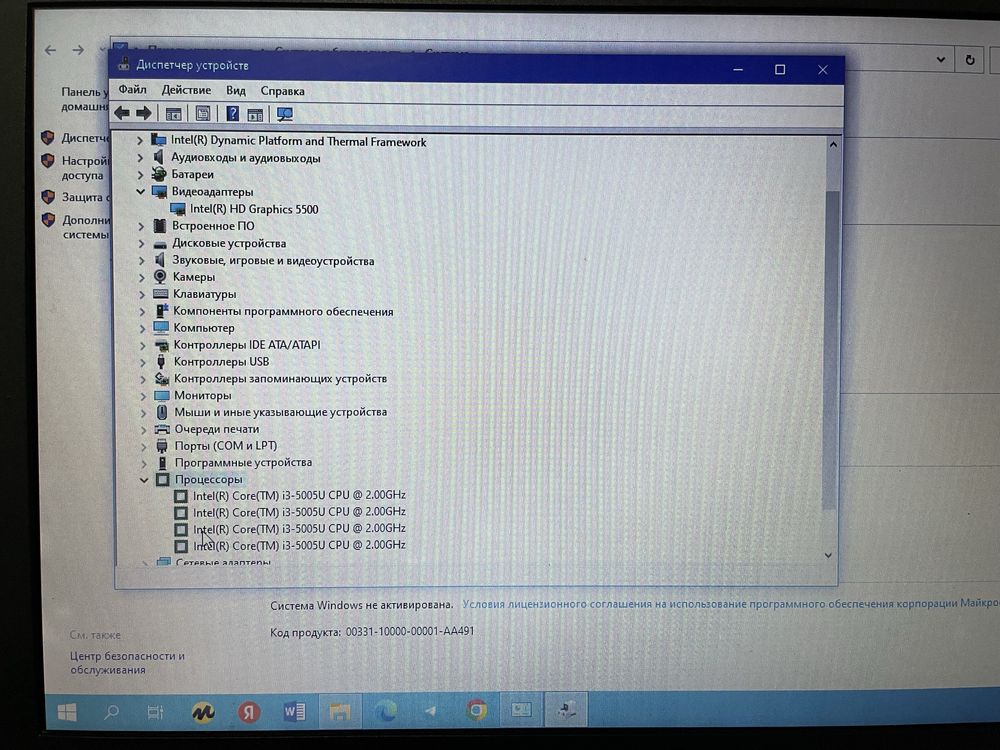This screenshot has width=1000, height=750.
Task: Click the Контроллеры USB plug icon
Action: [161, 362]
